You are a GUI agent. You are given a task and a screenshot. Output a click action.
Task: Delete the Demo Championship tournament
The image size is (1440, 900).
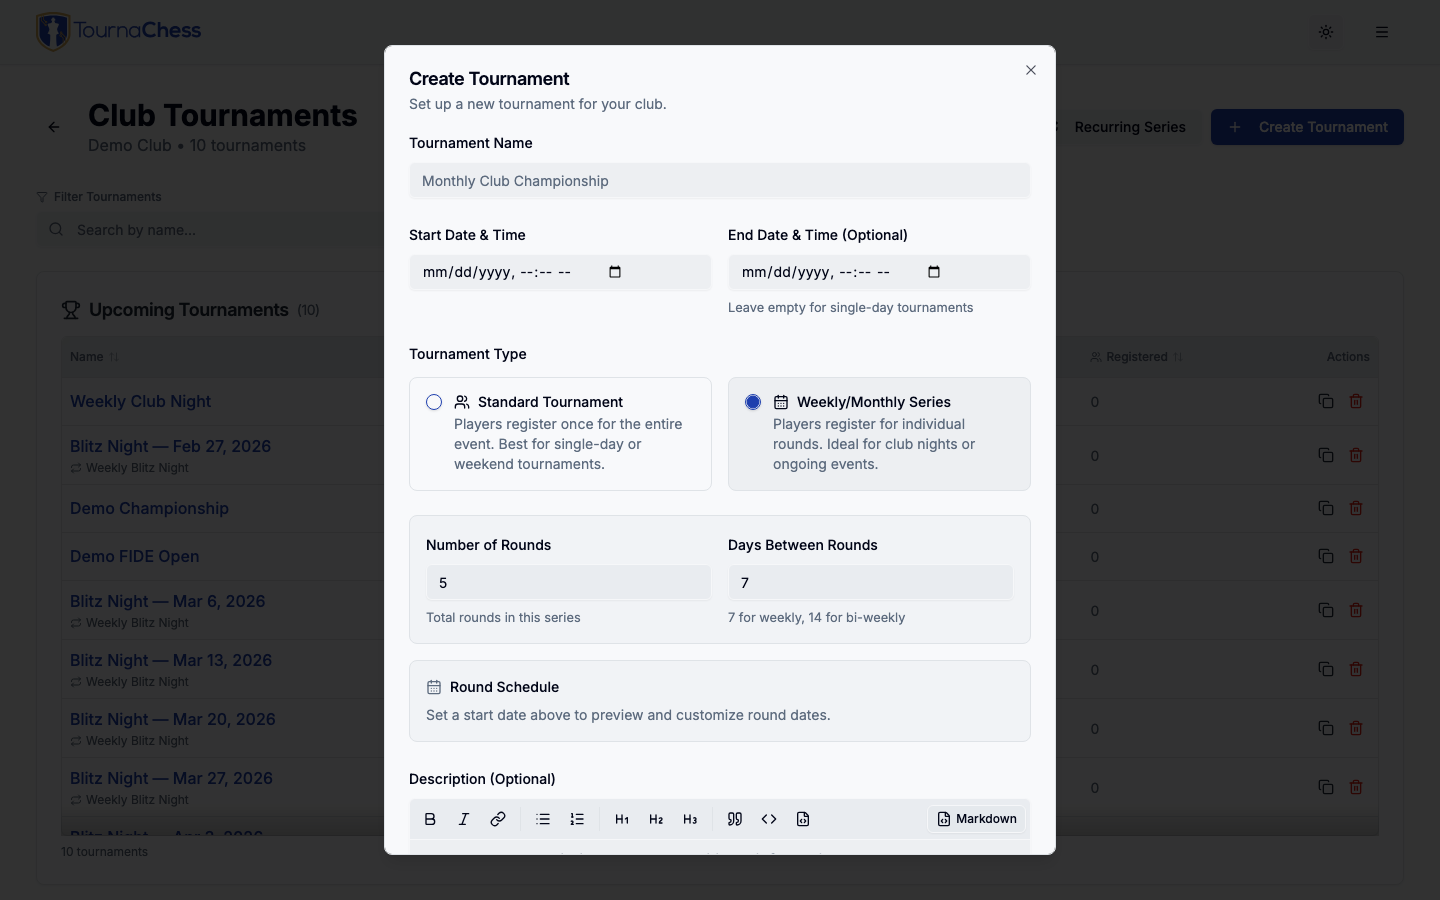pos(1357,508)
